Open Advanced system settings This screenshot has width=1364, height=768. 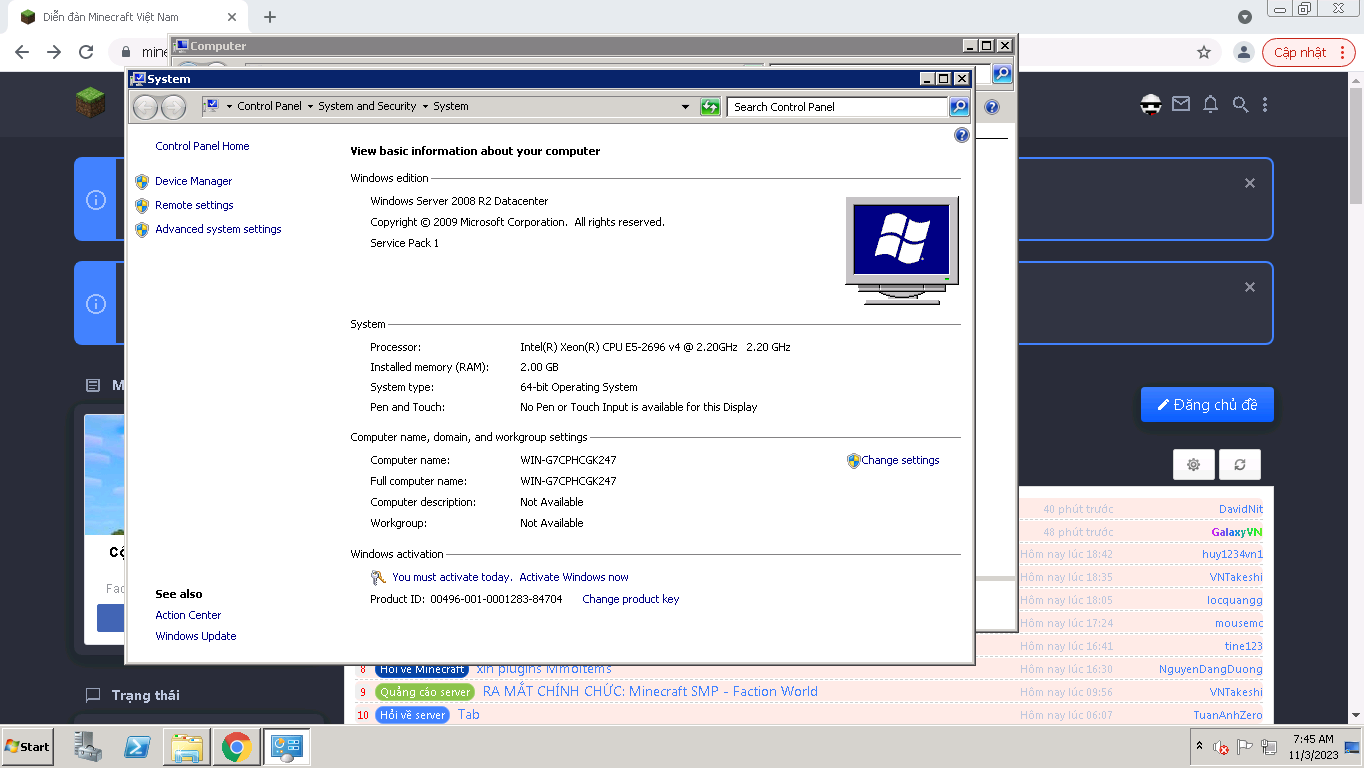pos(218,229)
